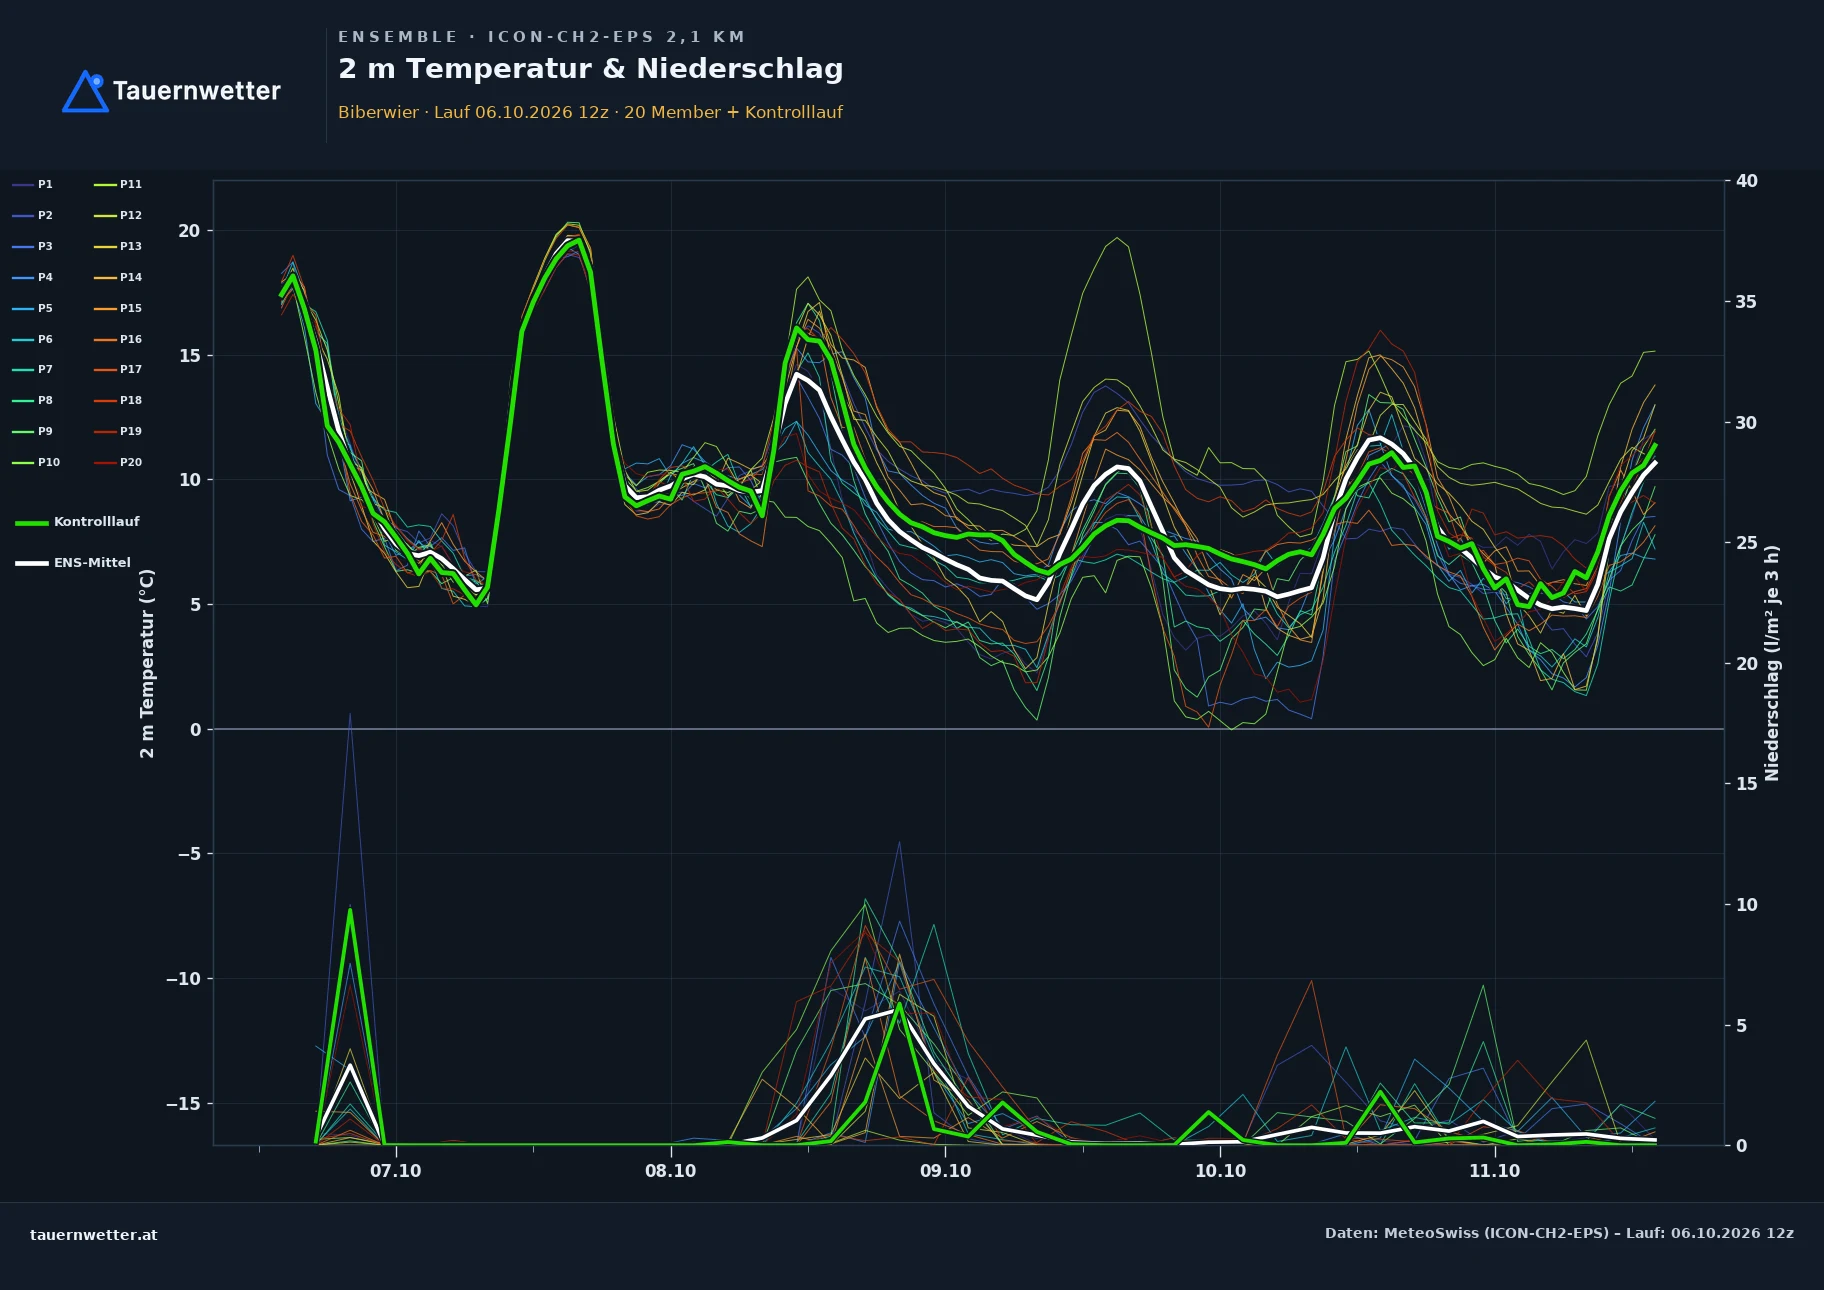Click the 40 tick on precipitation axis

[1747, 181]
